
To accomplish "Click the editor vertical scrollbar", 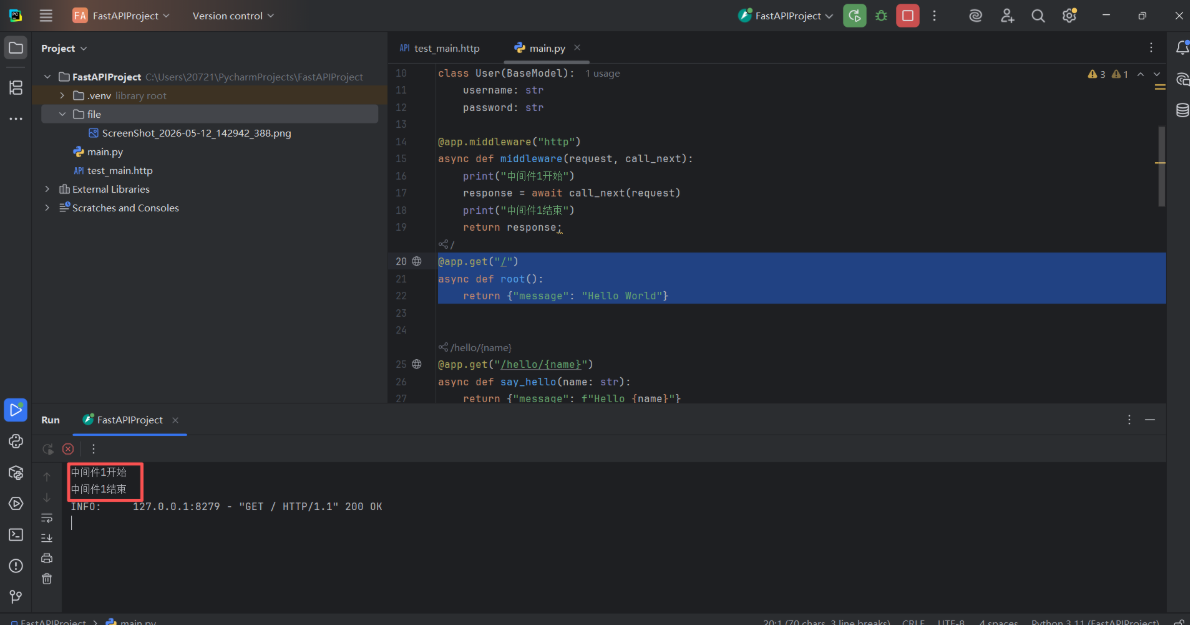I will (x=1161, y=166).
